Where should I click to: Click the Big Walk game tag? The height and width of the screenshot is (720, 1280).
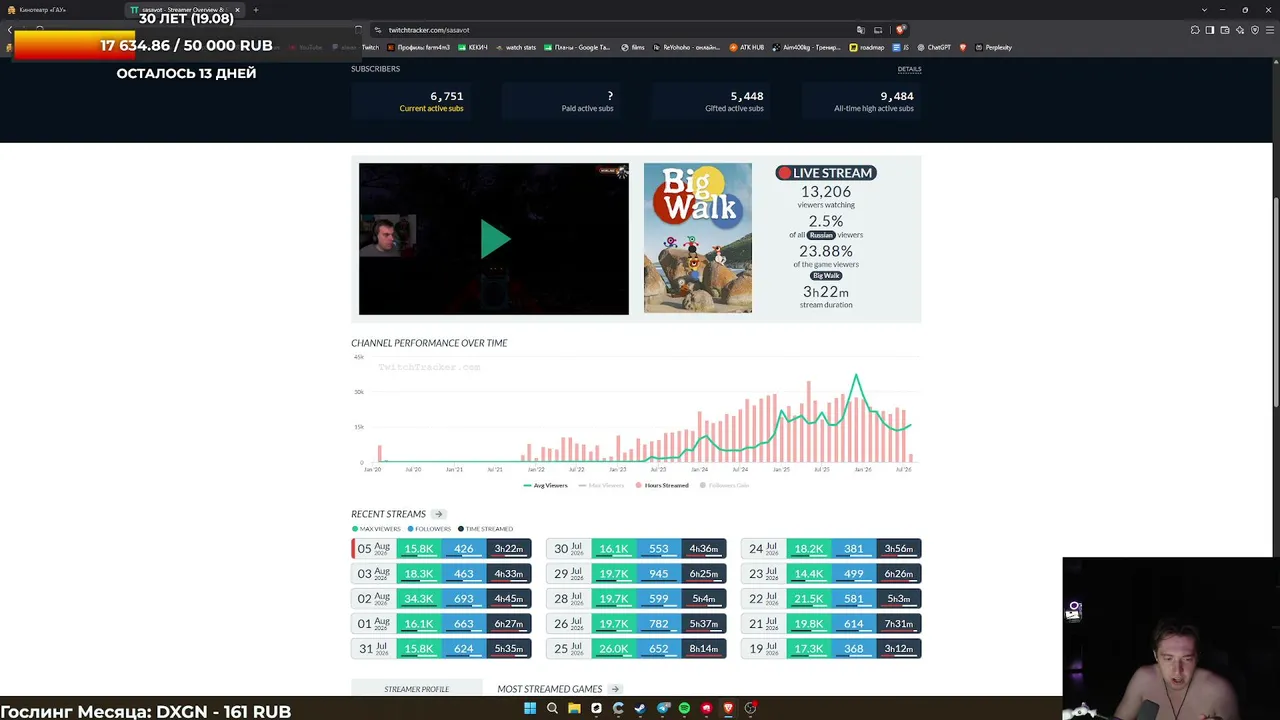coord(826,276)
